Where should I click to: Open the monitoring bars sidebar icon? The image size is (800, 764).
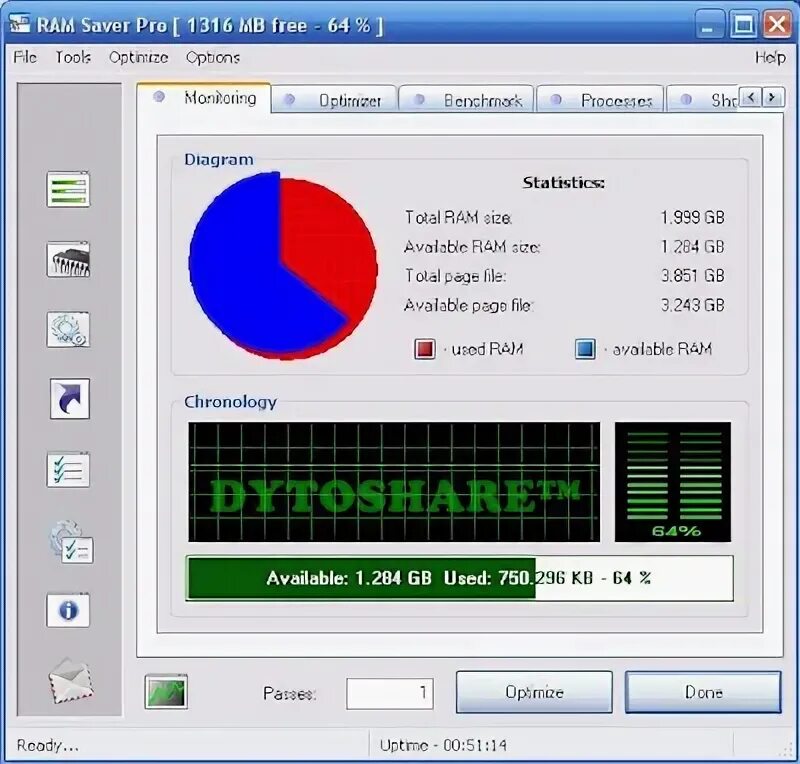(x=68, y=189)
